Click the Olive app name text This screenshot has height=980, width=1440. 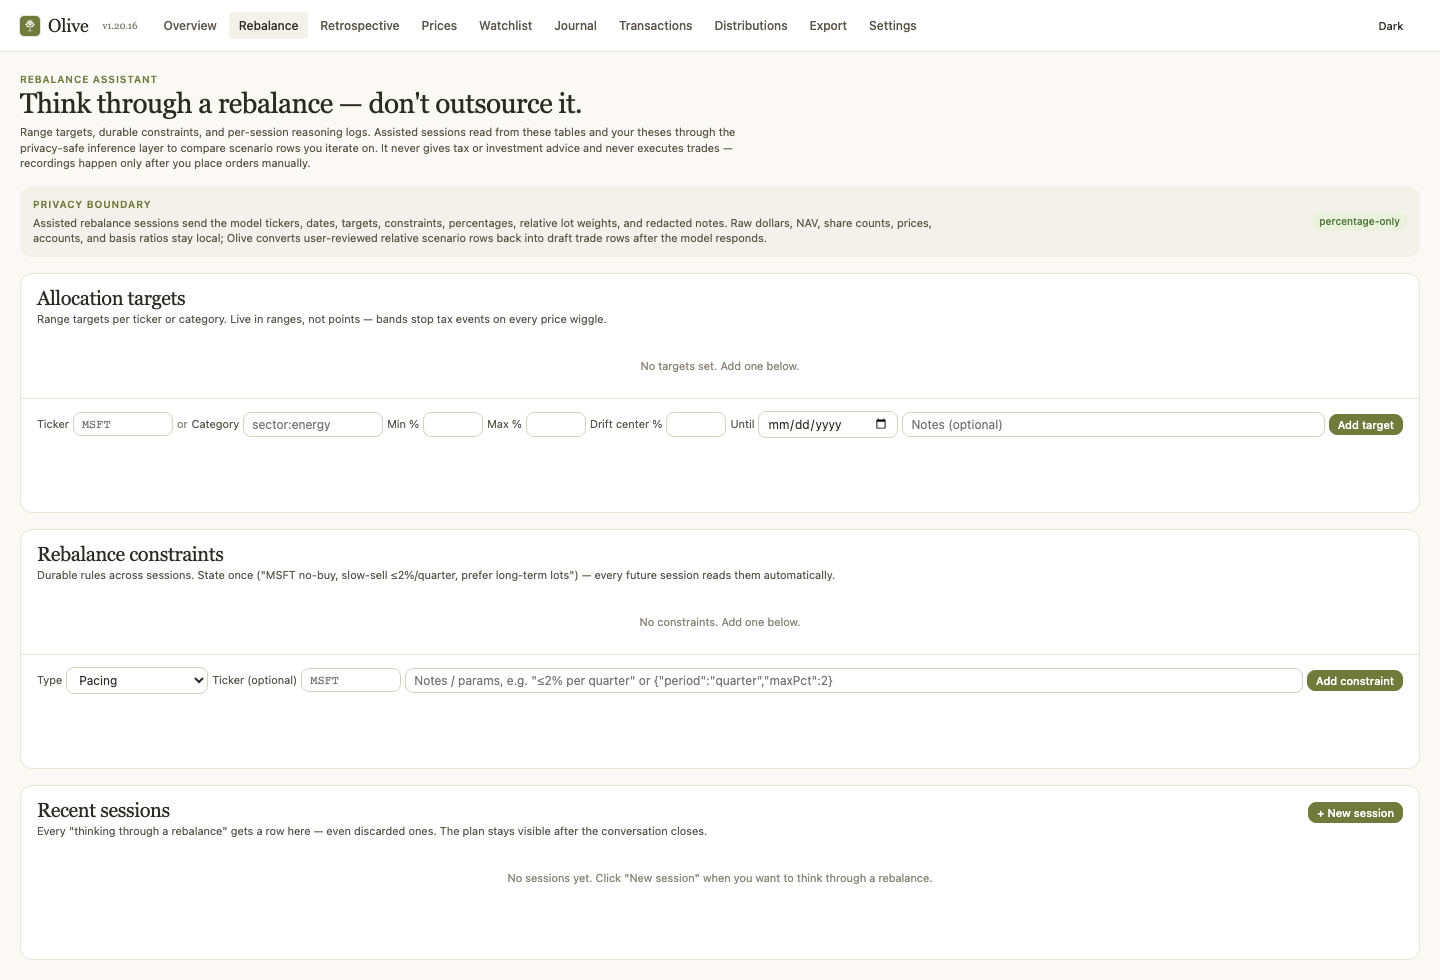pyautogui.click(x=68, y=26)
